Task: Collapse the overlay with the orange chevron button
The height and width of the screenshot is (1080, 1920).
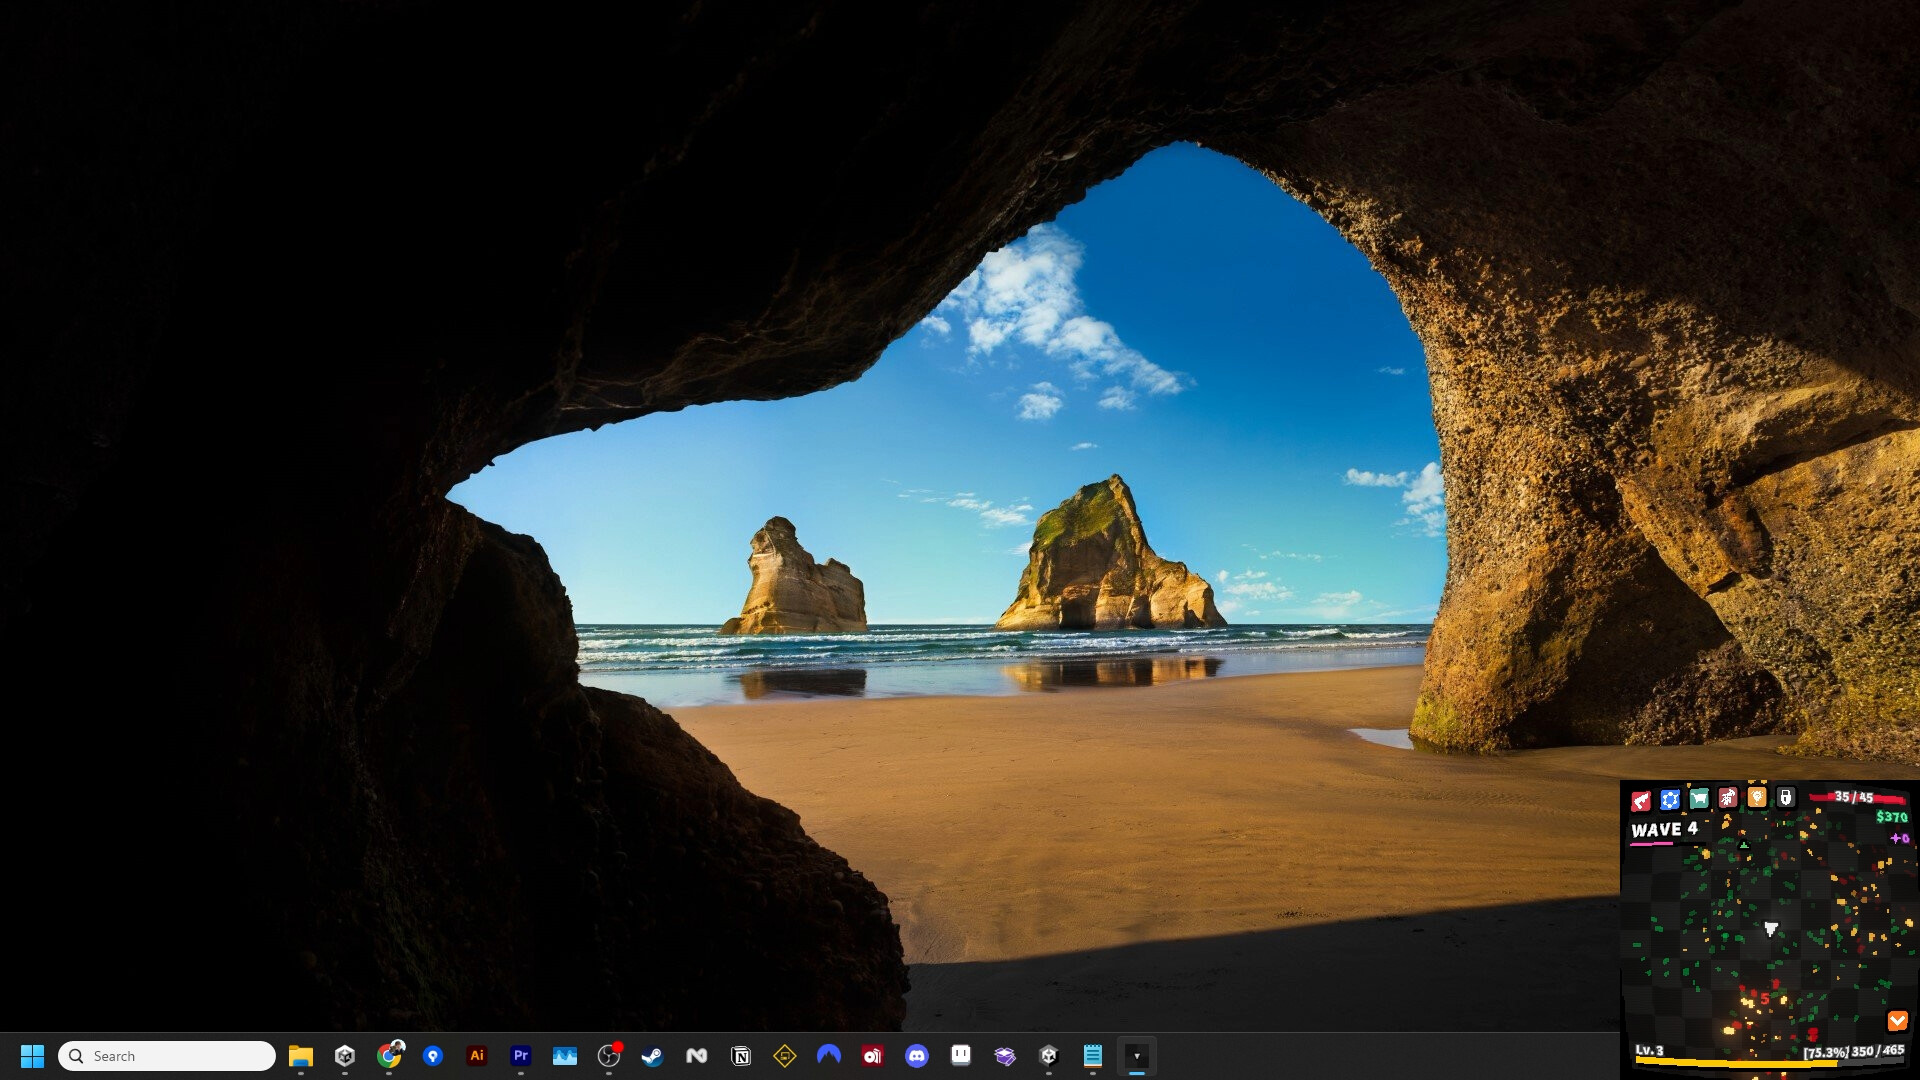Action: (x=1898, y=1021)
